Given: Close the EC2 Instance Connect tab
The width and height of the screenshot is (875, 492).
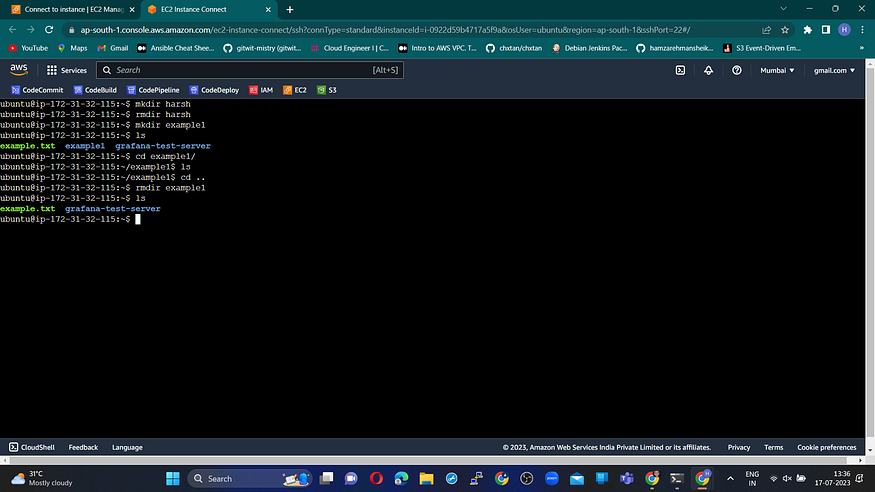Looking at the screenshot, I should coord(268,9).
